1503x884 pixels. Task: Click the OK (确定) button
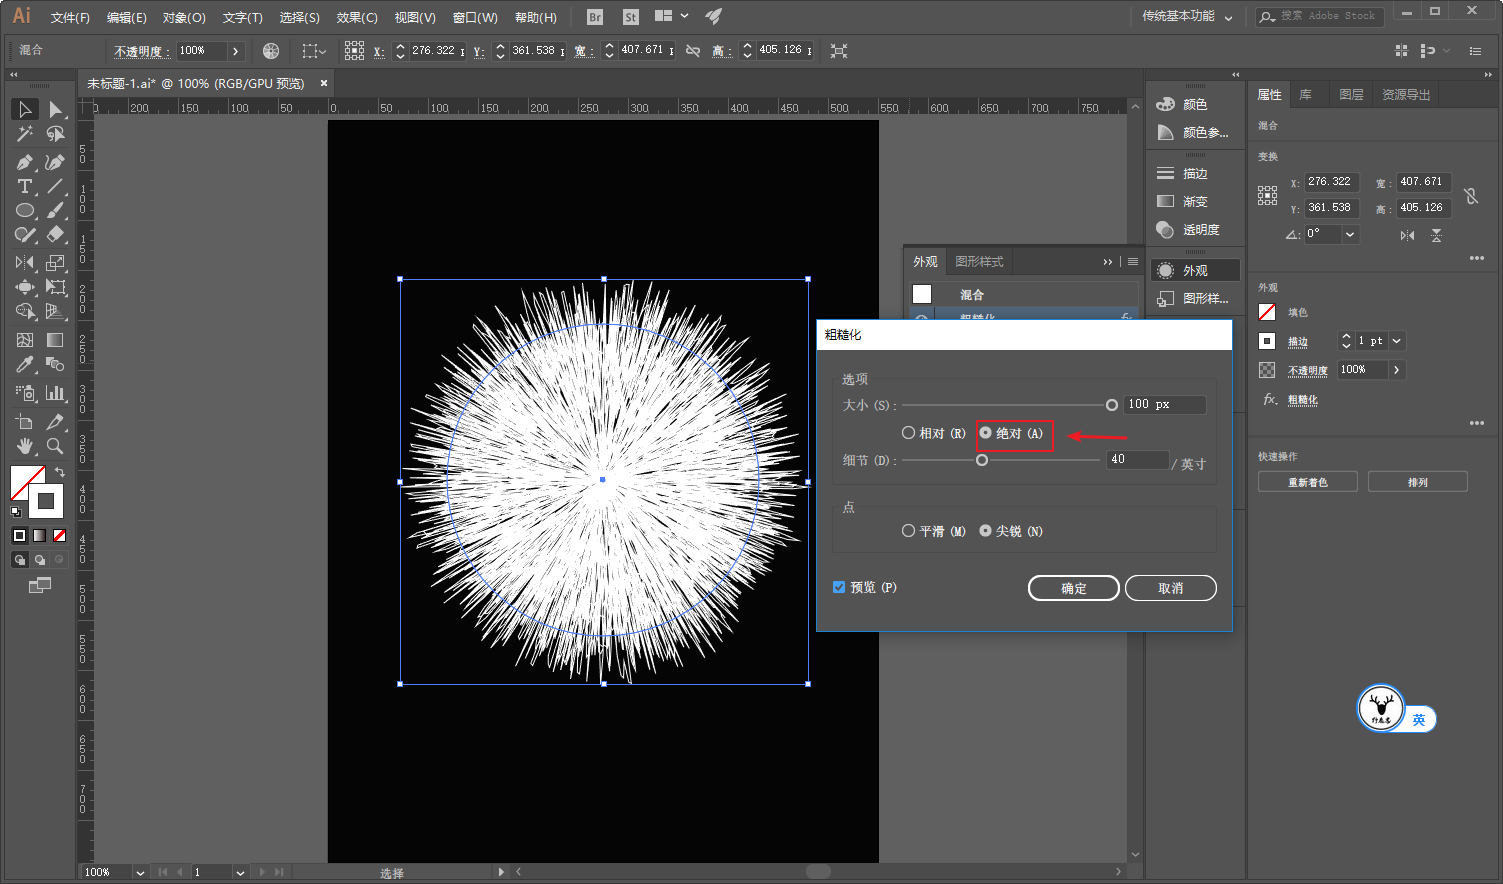click(x=1073, y=588)
